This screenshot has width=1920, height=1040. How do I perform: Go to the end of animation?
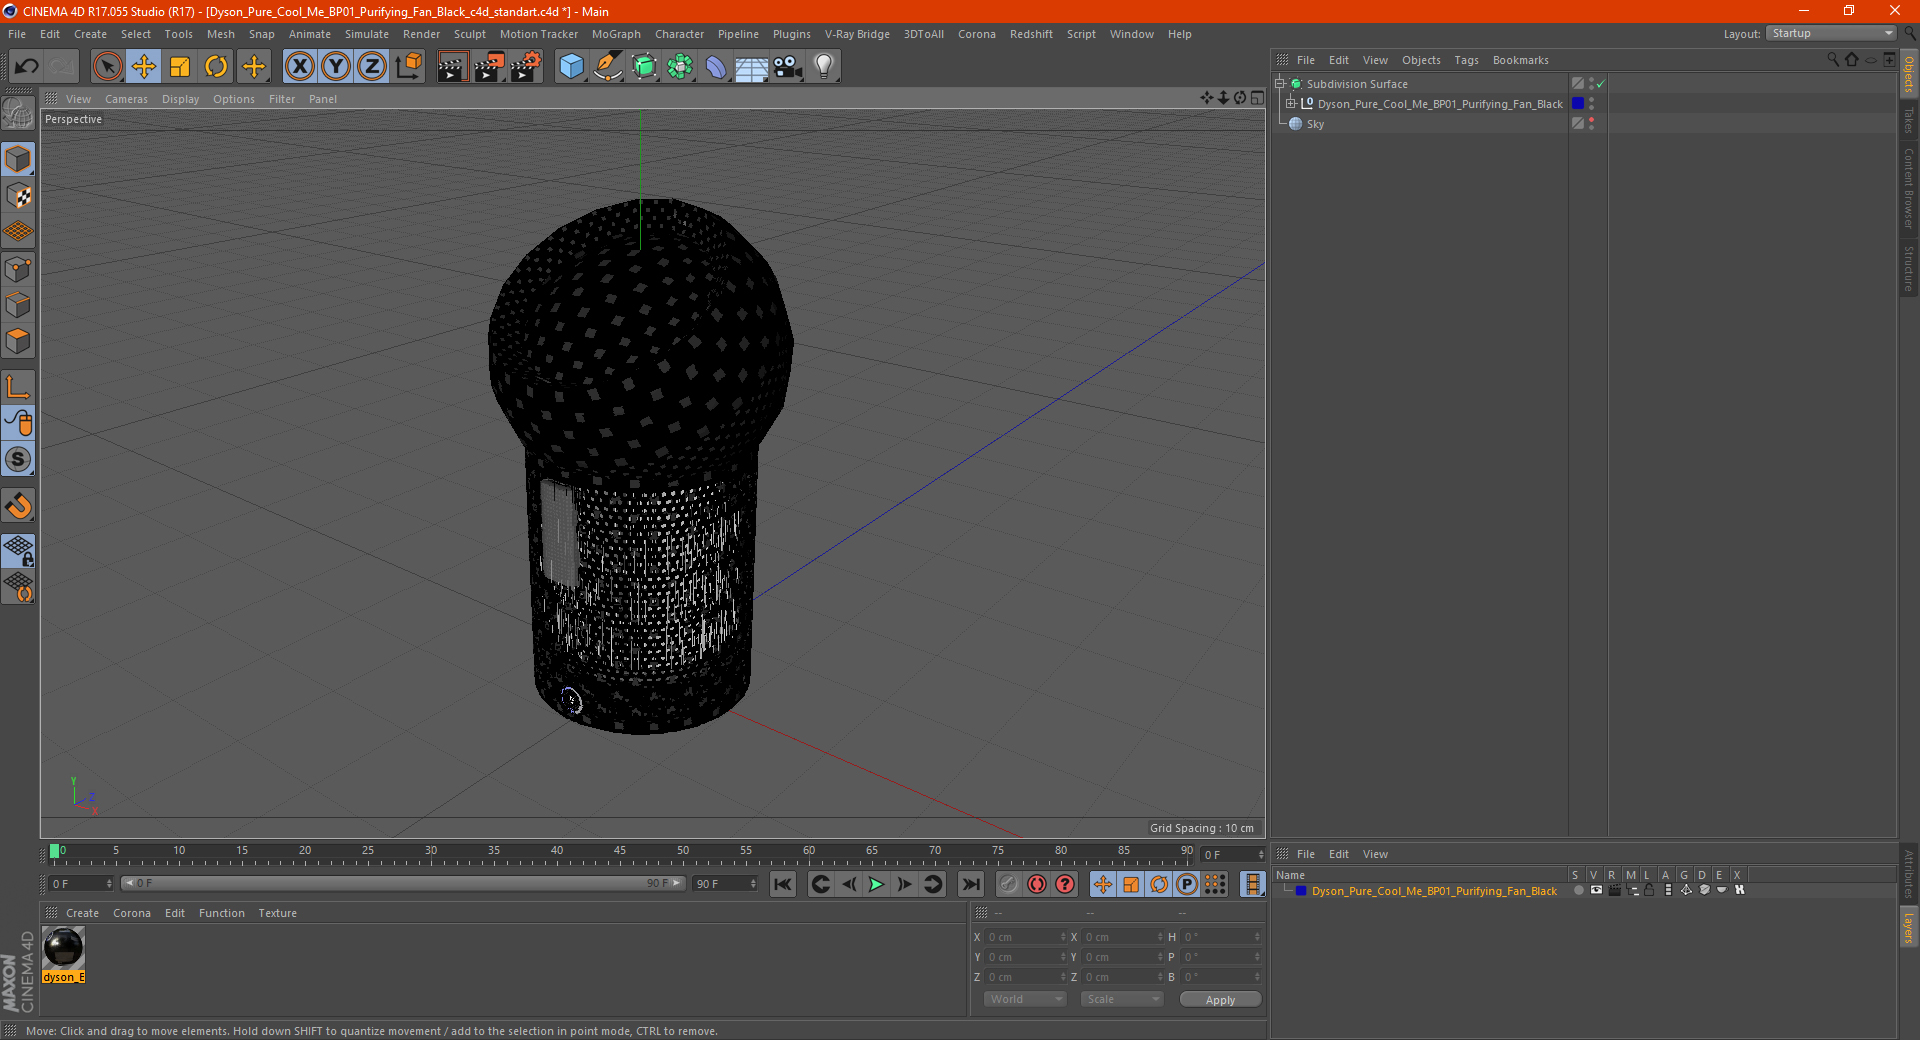(x=970, y=884)
